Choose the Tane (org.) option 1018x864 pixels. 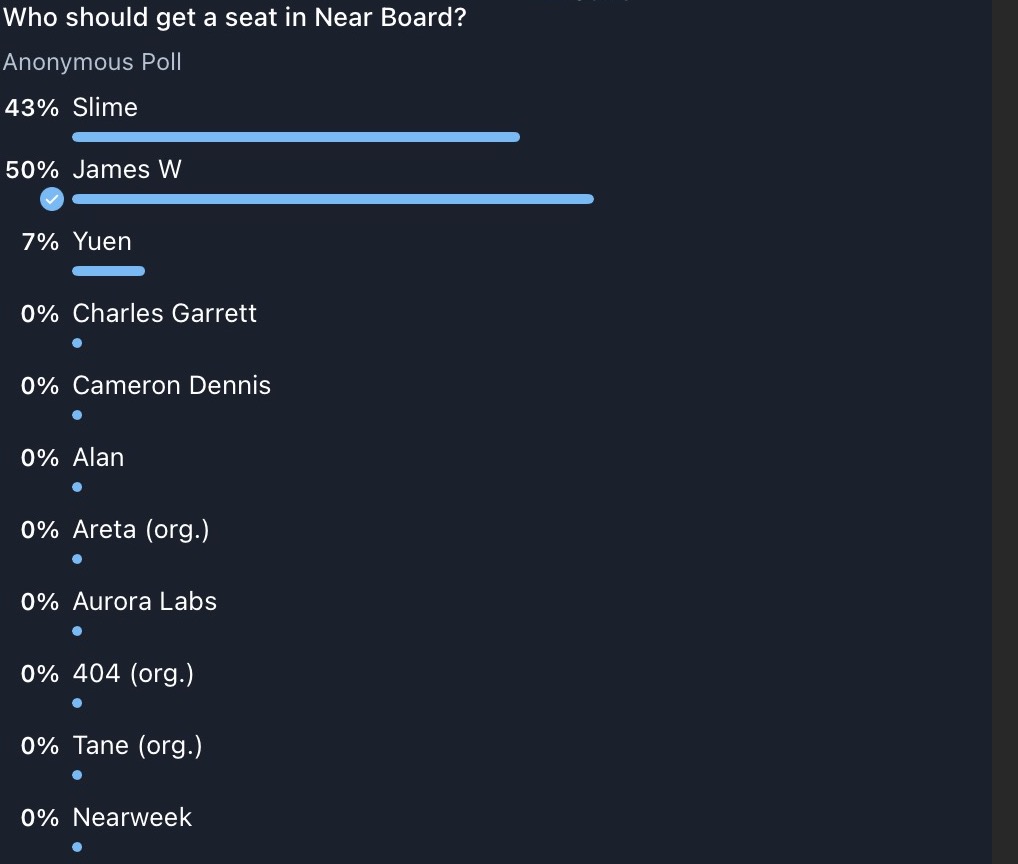click(137, 746)
